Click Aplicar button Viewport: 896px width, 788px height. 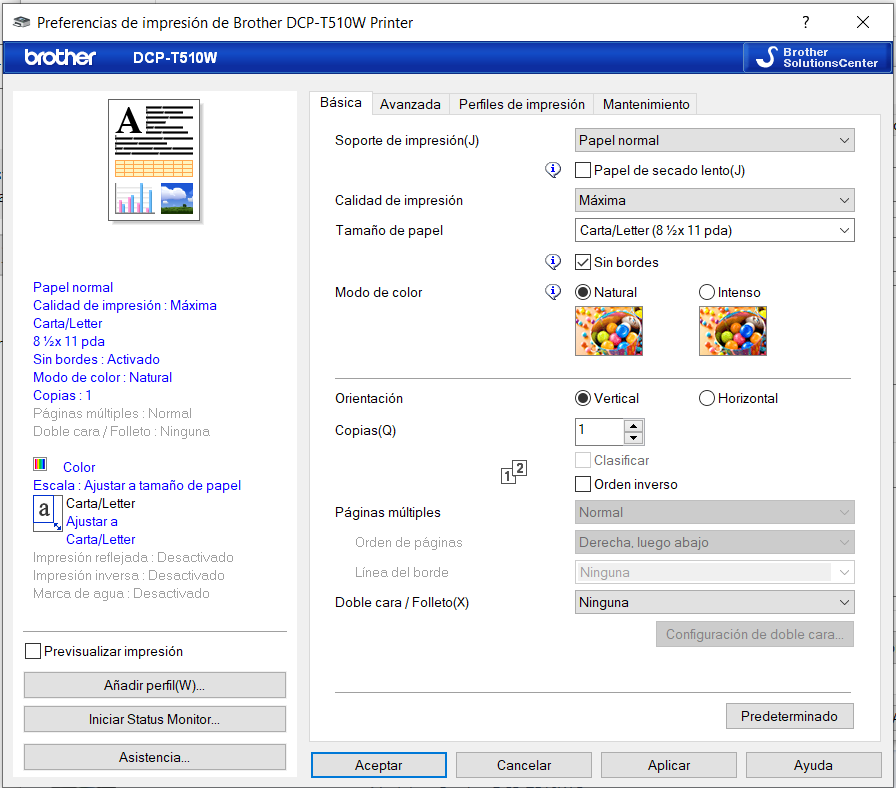[669, 765]
